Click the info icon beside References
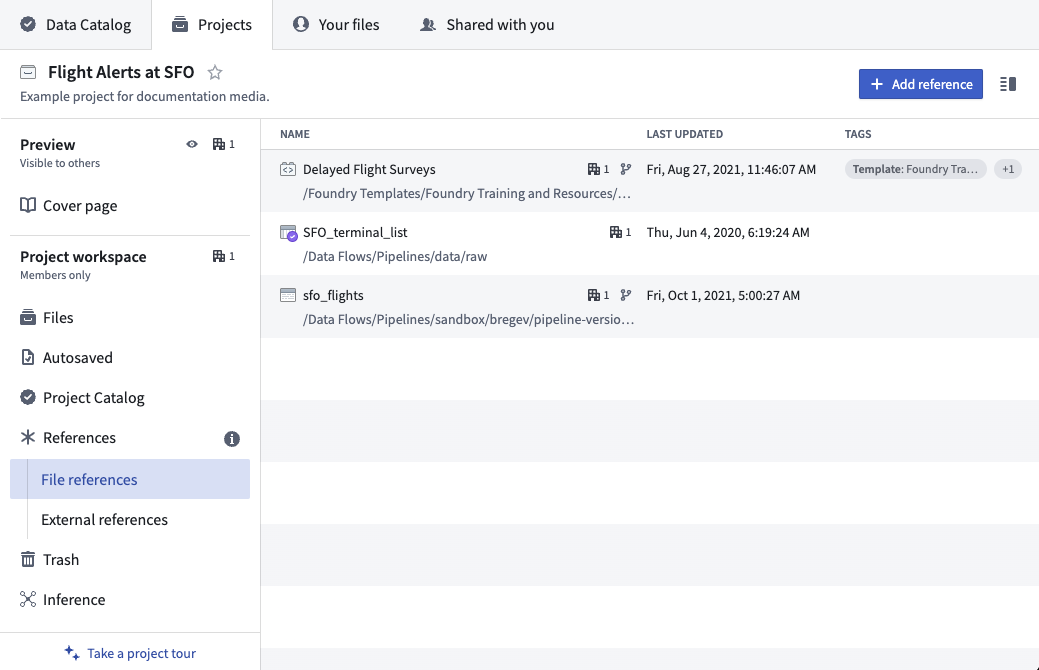1039x670 pixels. (231, 439)
